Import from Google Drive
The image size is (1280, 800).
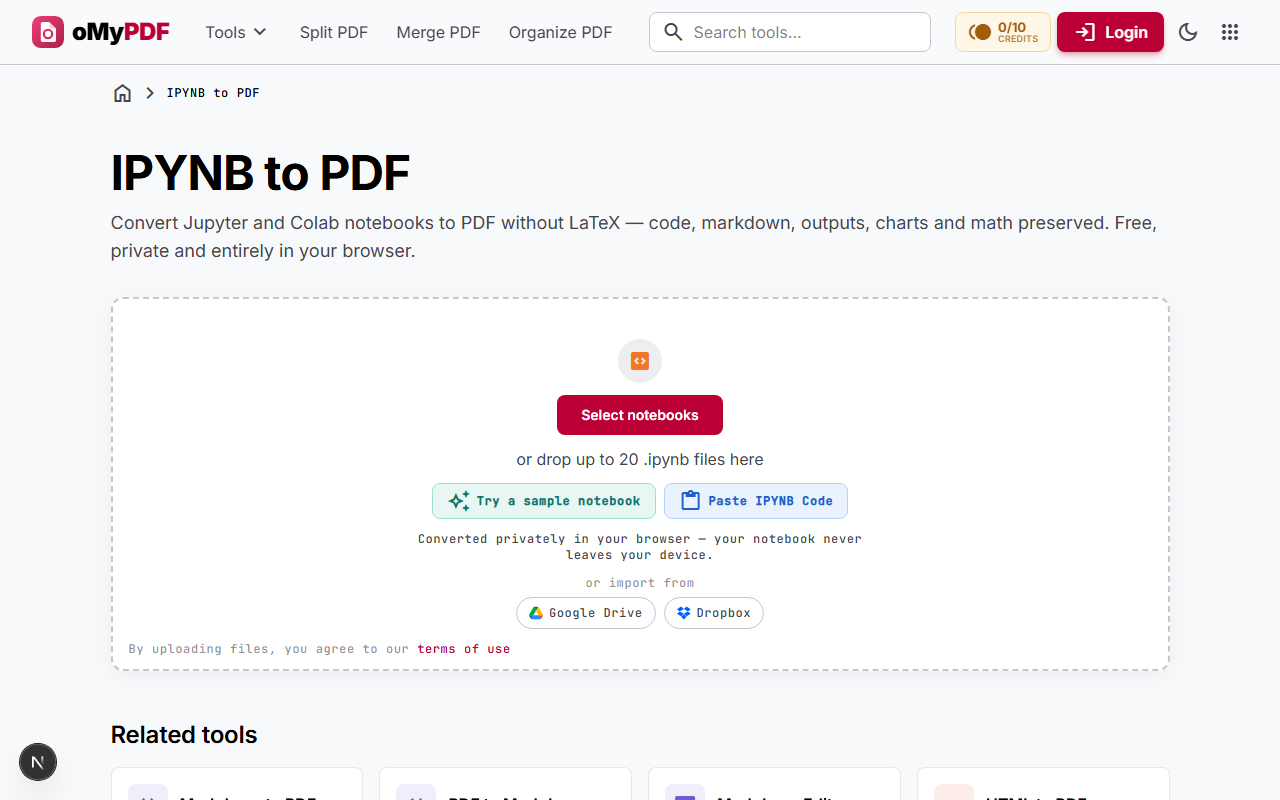pos(586,613)
